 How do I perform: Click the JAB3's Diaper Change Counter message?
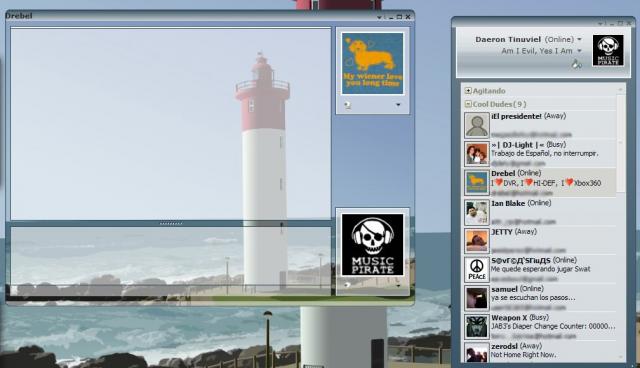coord(553,326)
